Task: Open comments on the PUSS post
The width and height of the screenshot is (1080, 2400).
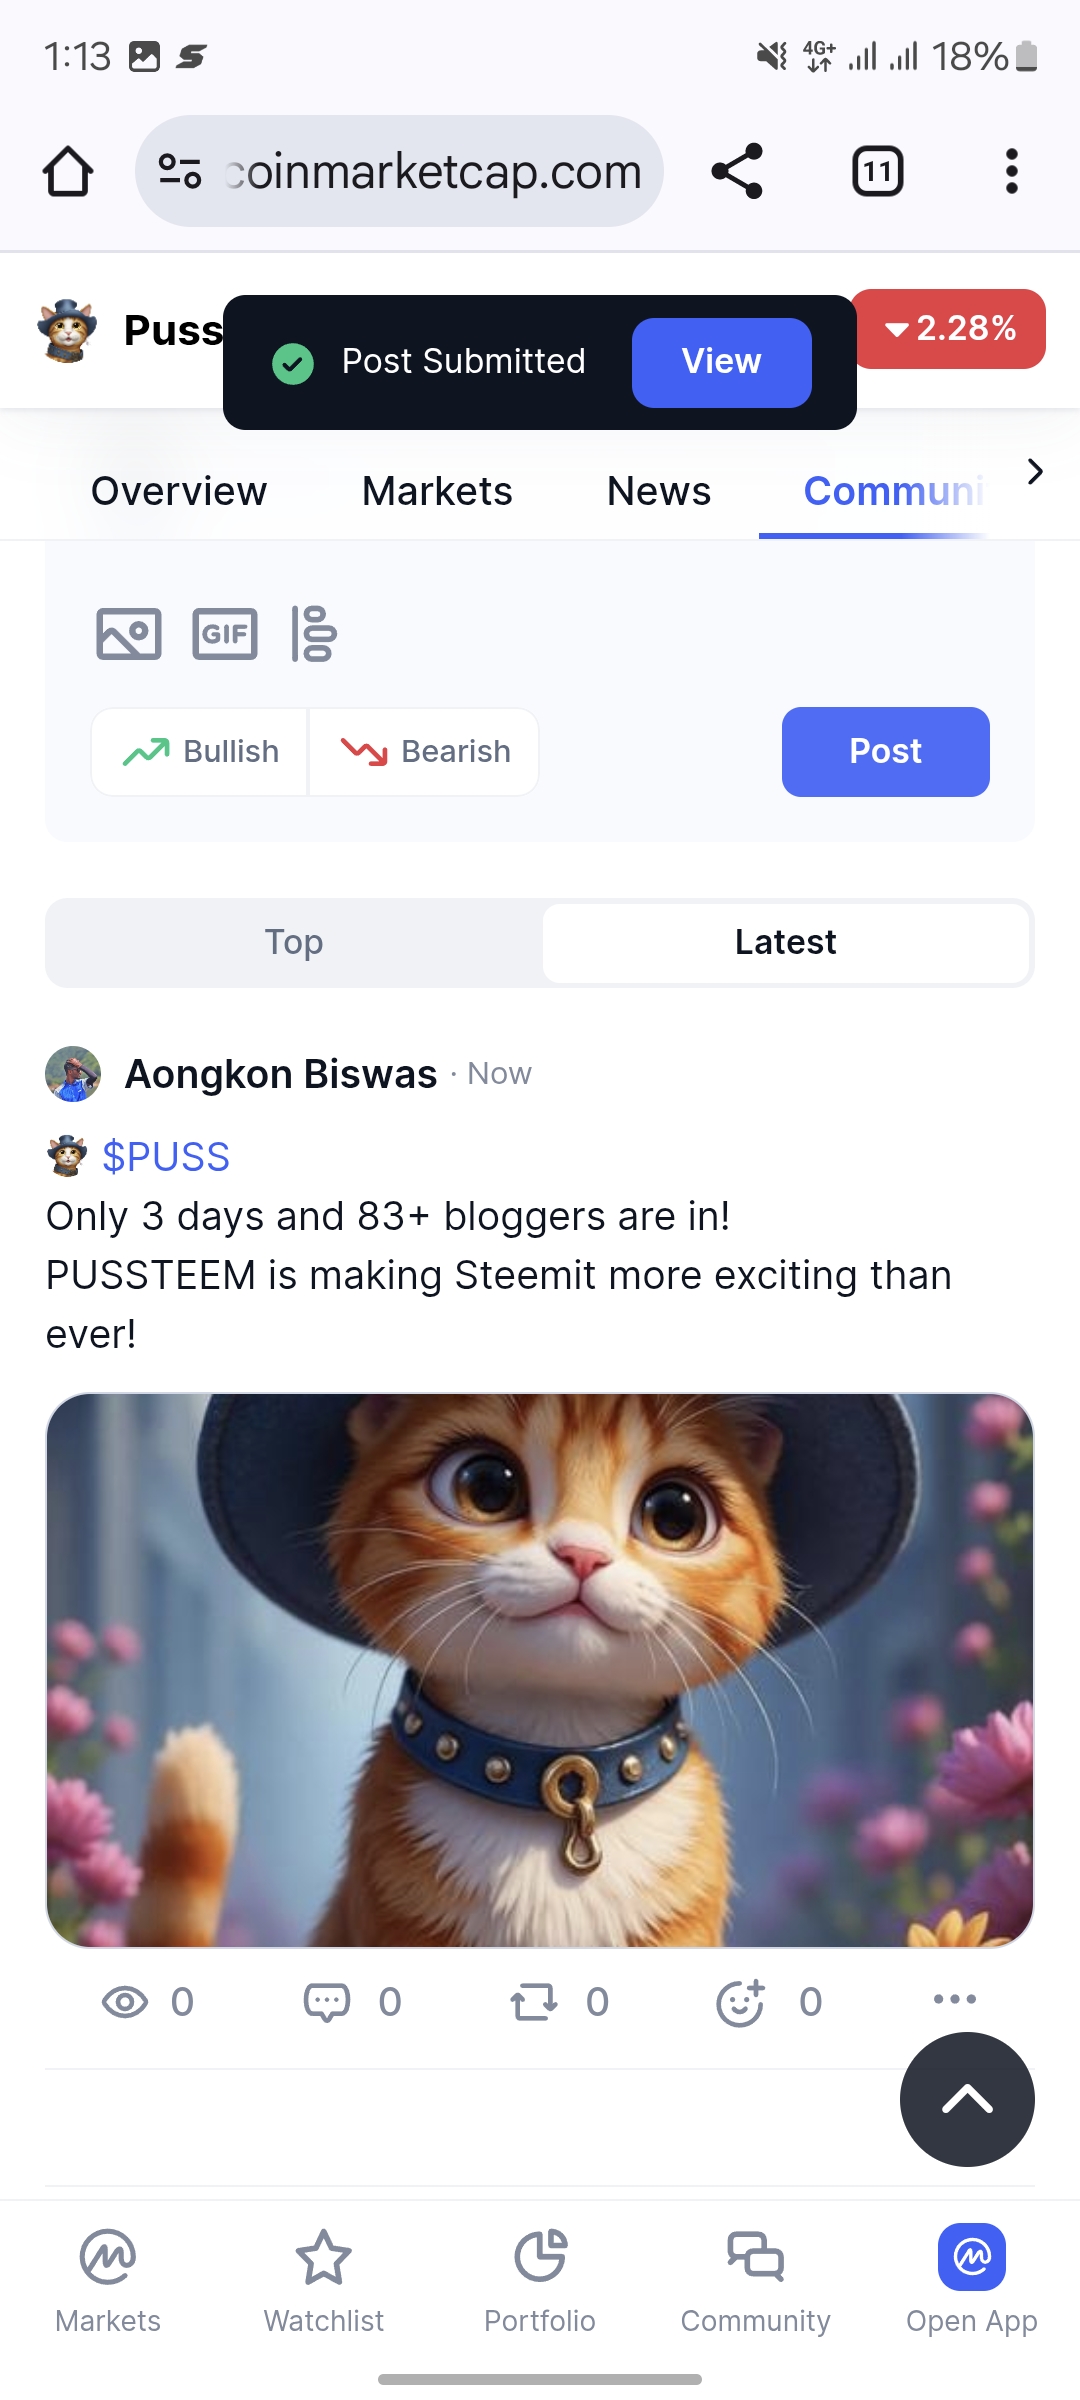Action: click(x=327, y=2002)
